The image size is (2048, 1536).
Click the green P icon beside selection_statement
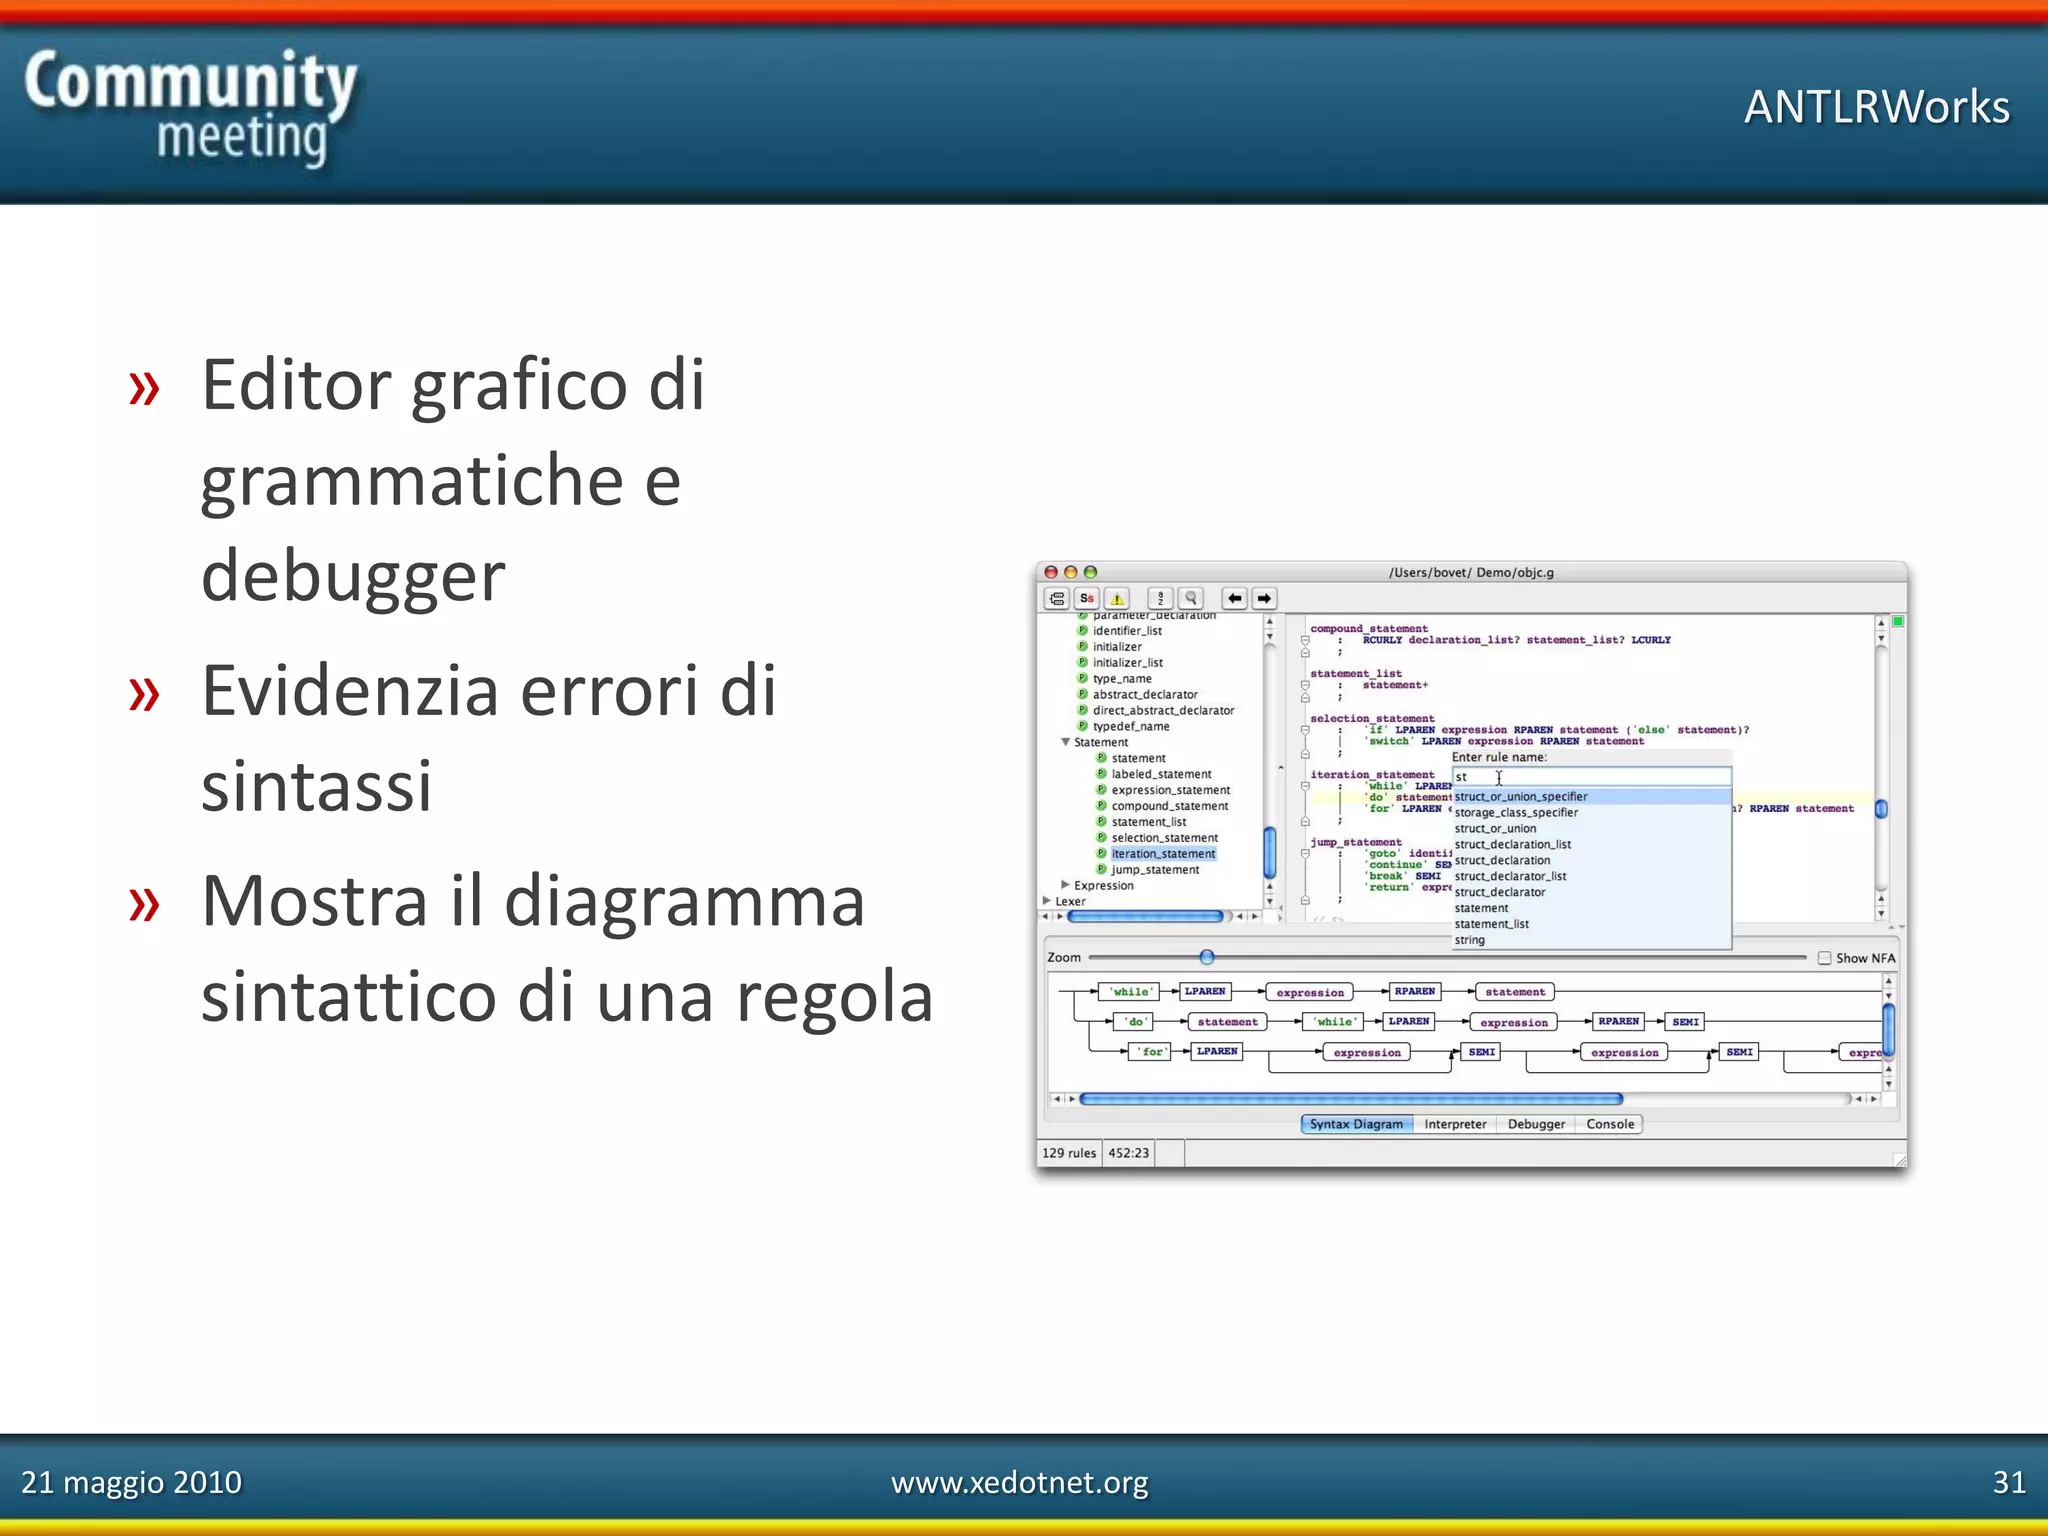tap(1101, 837)
